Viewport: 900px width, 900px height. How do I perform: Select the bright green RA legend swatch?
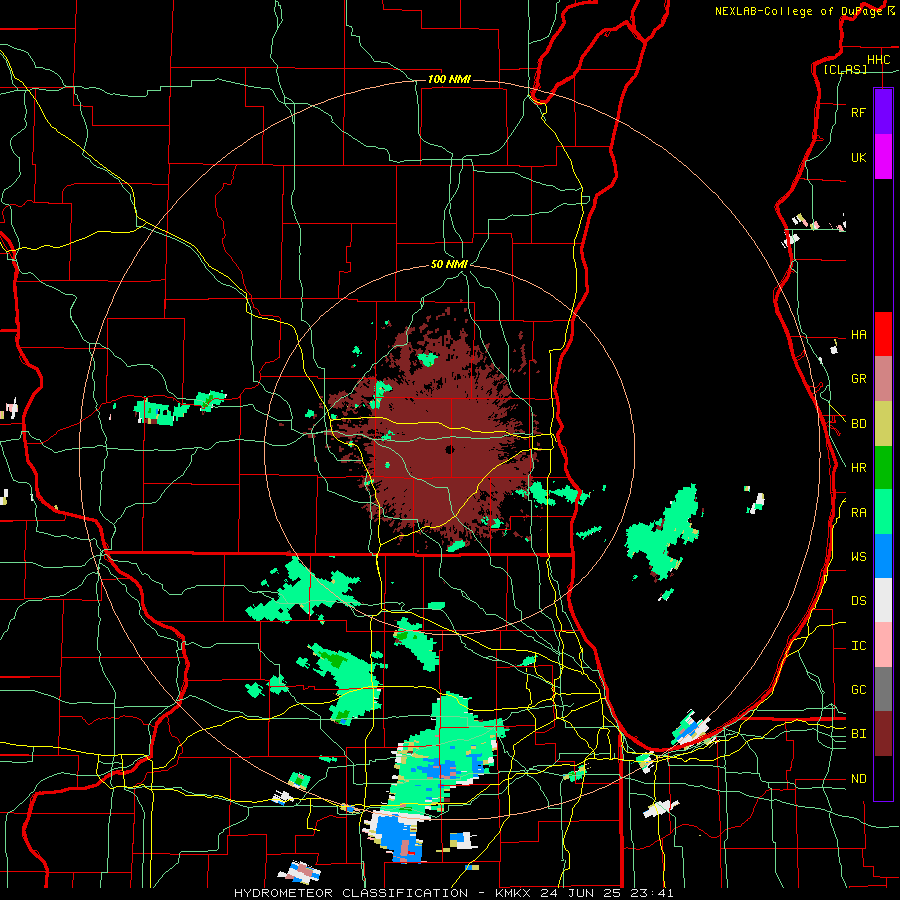(x=883, y=512)
